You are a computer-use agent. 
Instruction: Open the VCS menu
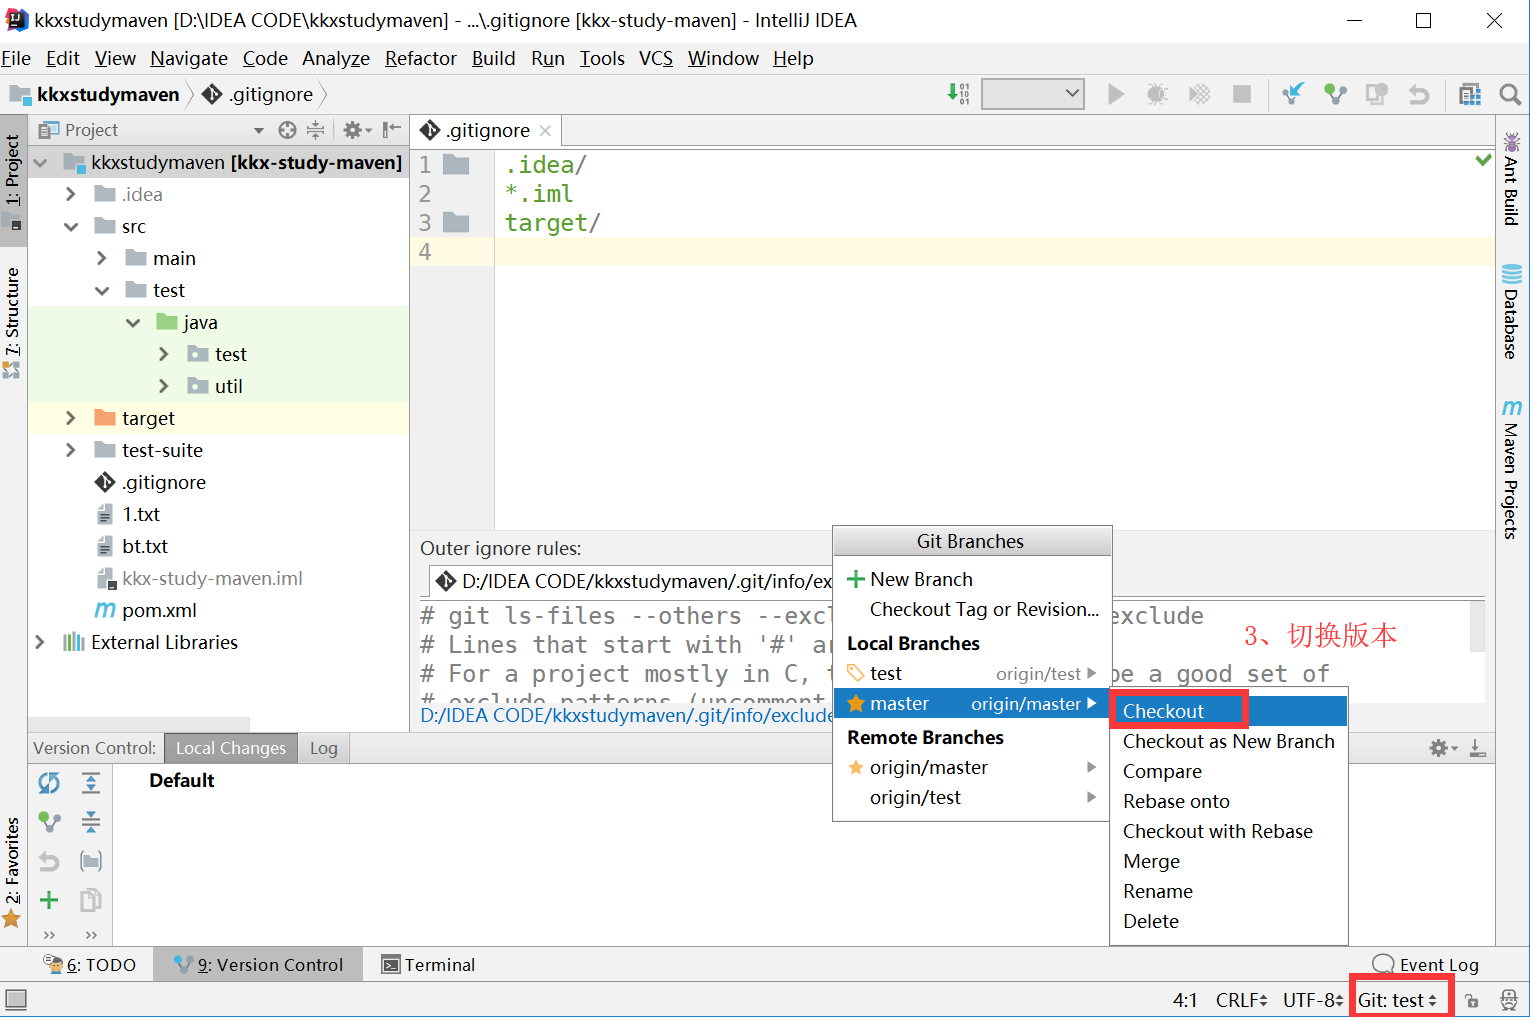click(656, 58)
